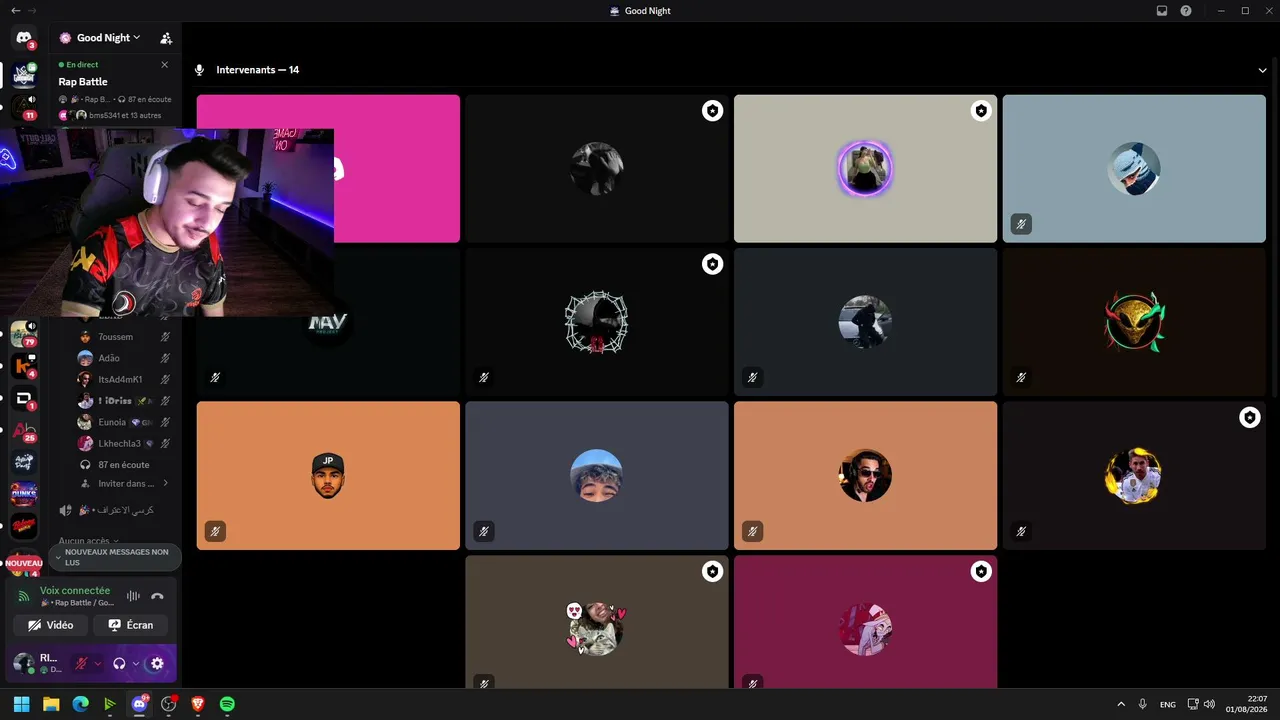
Task: Click Inviter dans the stage
Action: click(x=124, y=484)
